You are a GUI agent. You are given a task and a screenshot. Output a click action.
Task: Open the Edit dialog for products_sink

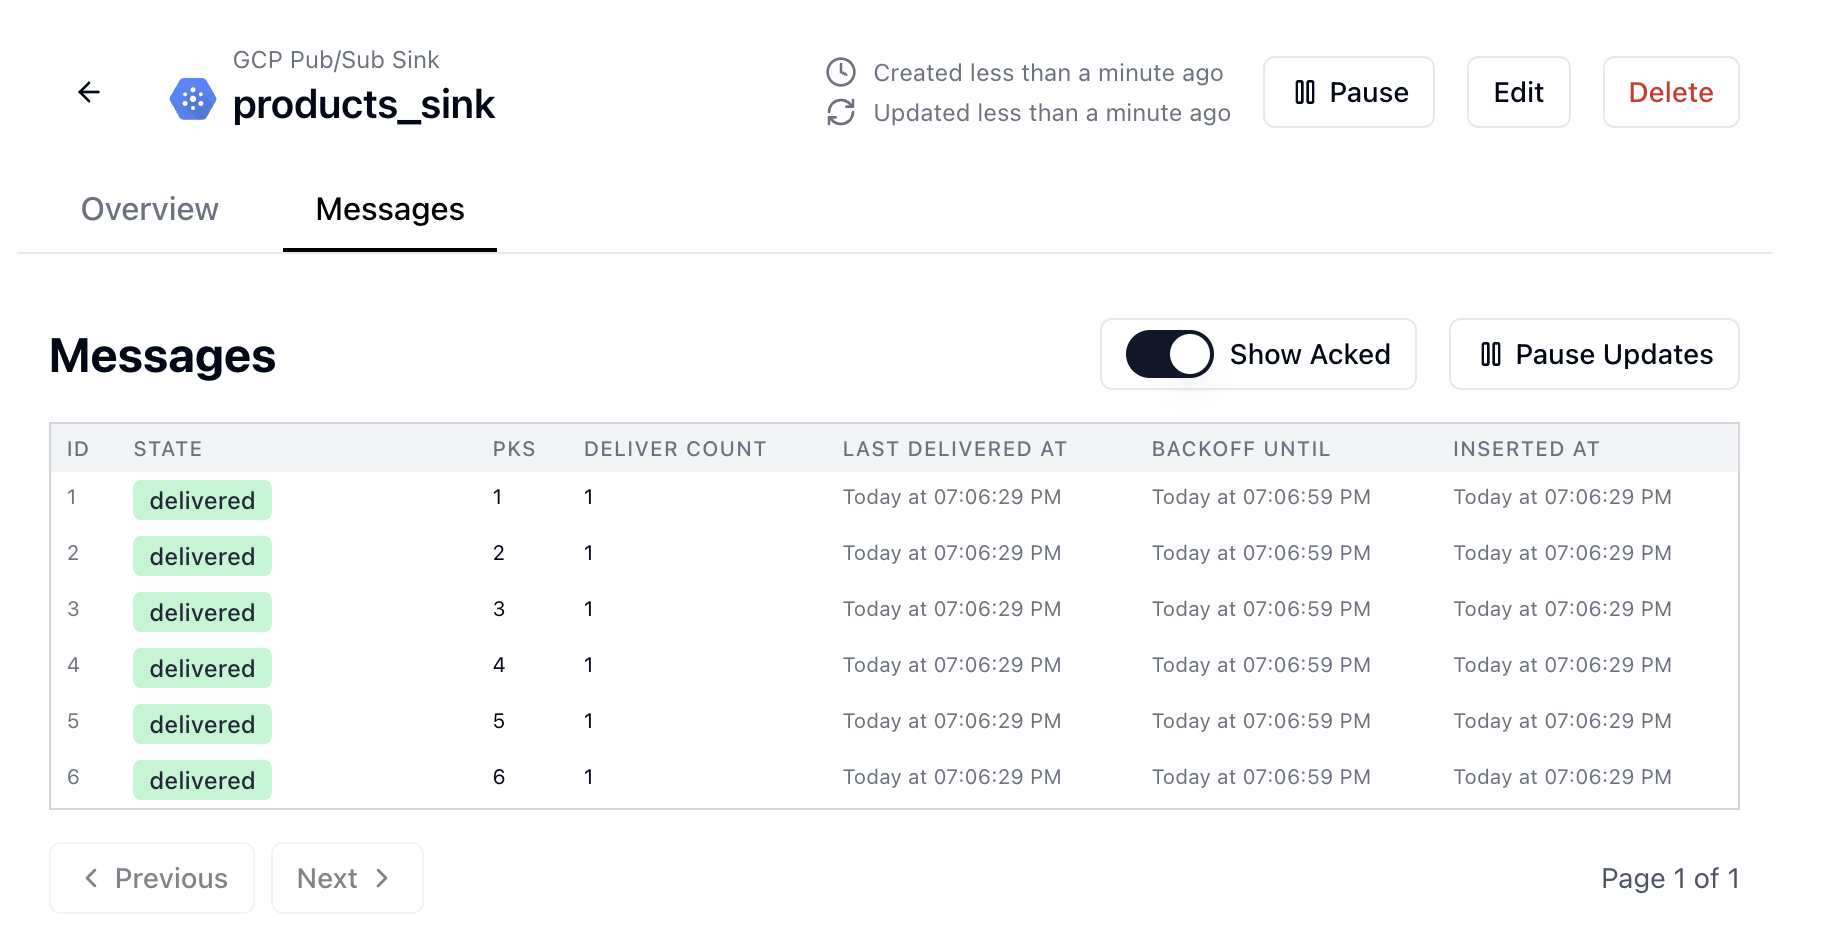click(1518, 92)
